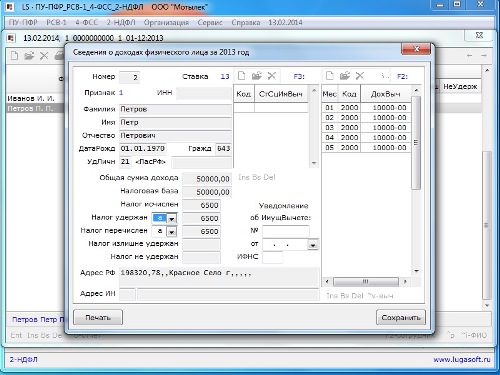The image size is (500, 375).
Task: Click the Налоговая база field
Action: [x=207, y=192]
